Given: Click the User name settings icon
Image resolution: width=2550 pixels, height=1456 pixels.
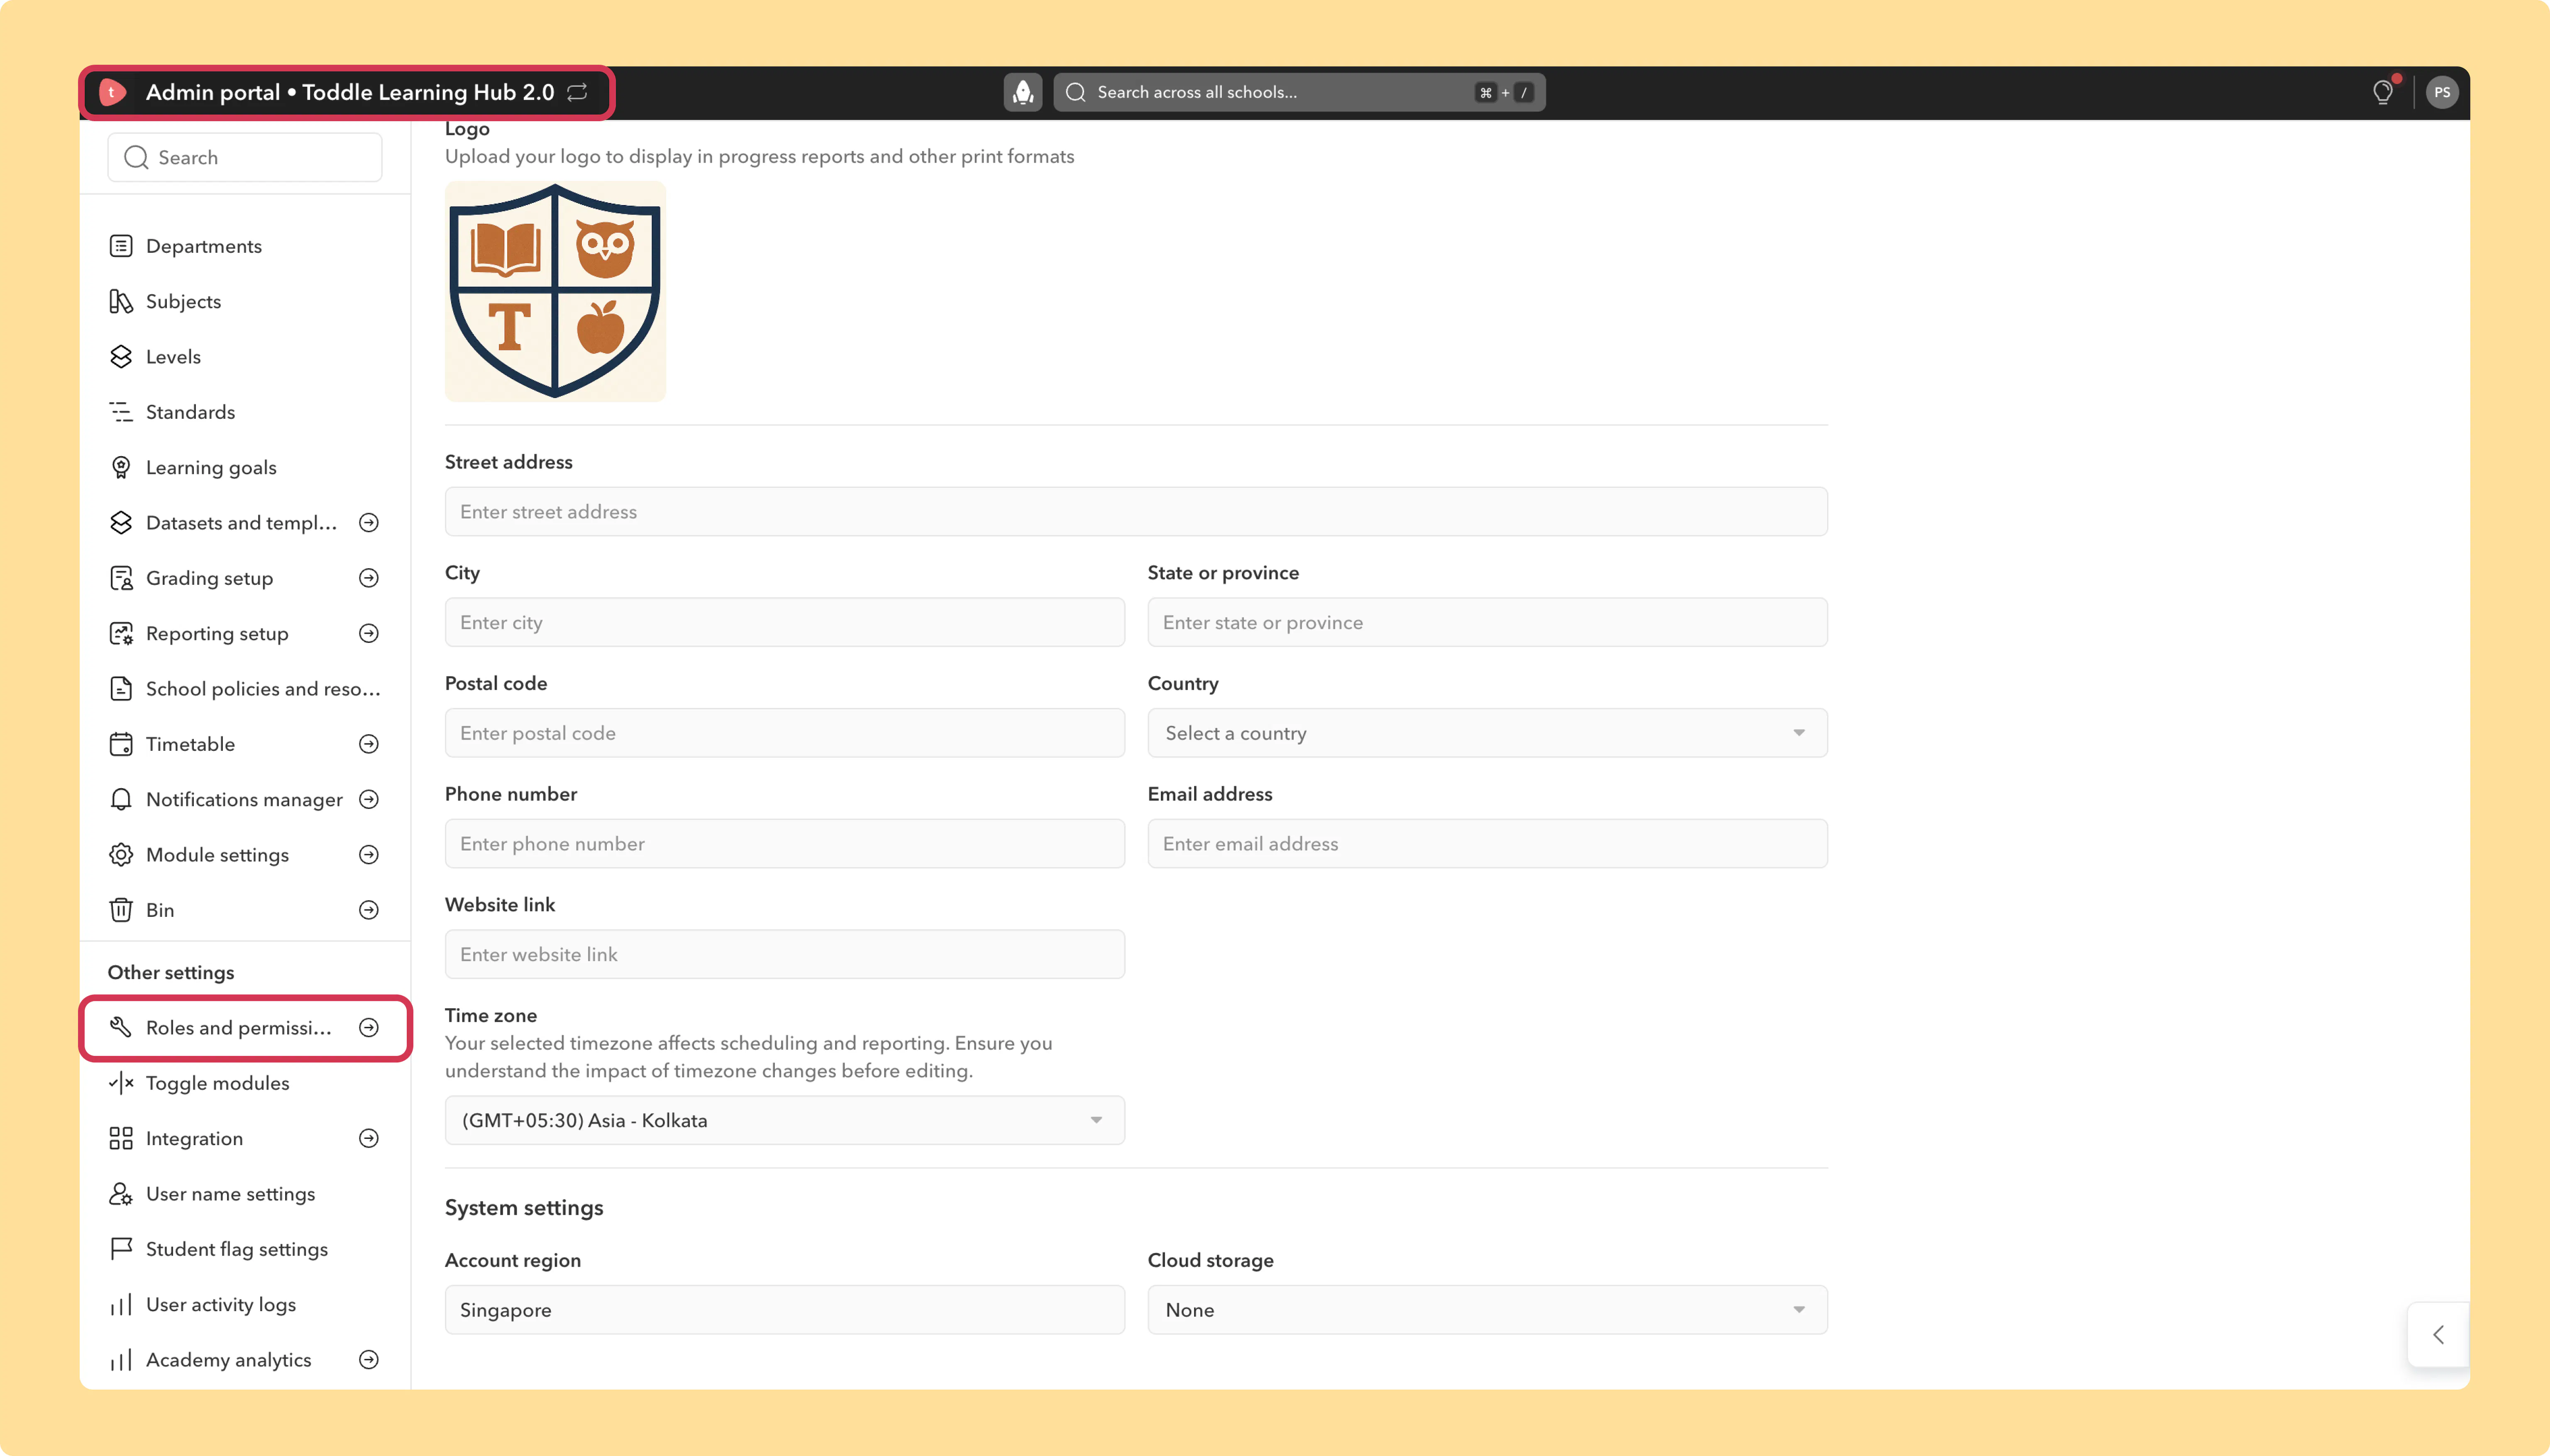Looking at the screenshot, I should click(x=121, y=1194).
